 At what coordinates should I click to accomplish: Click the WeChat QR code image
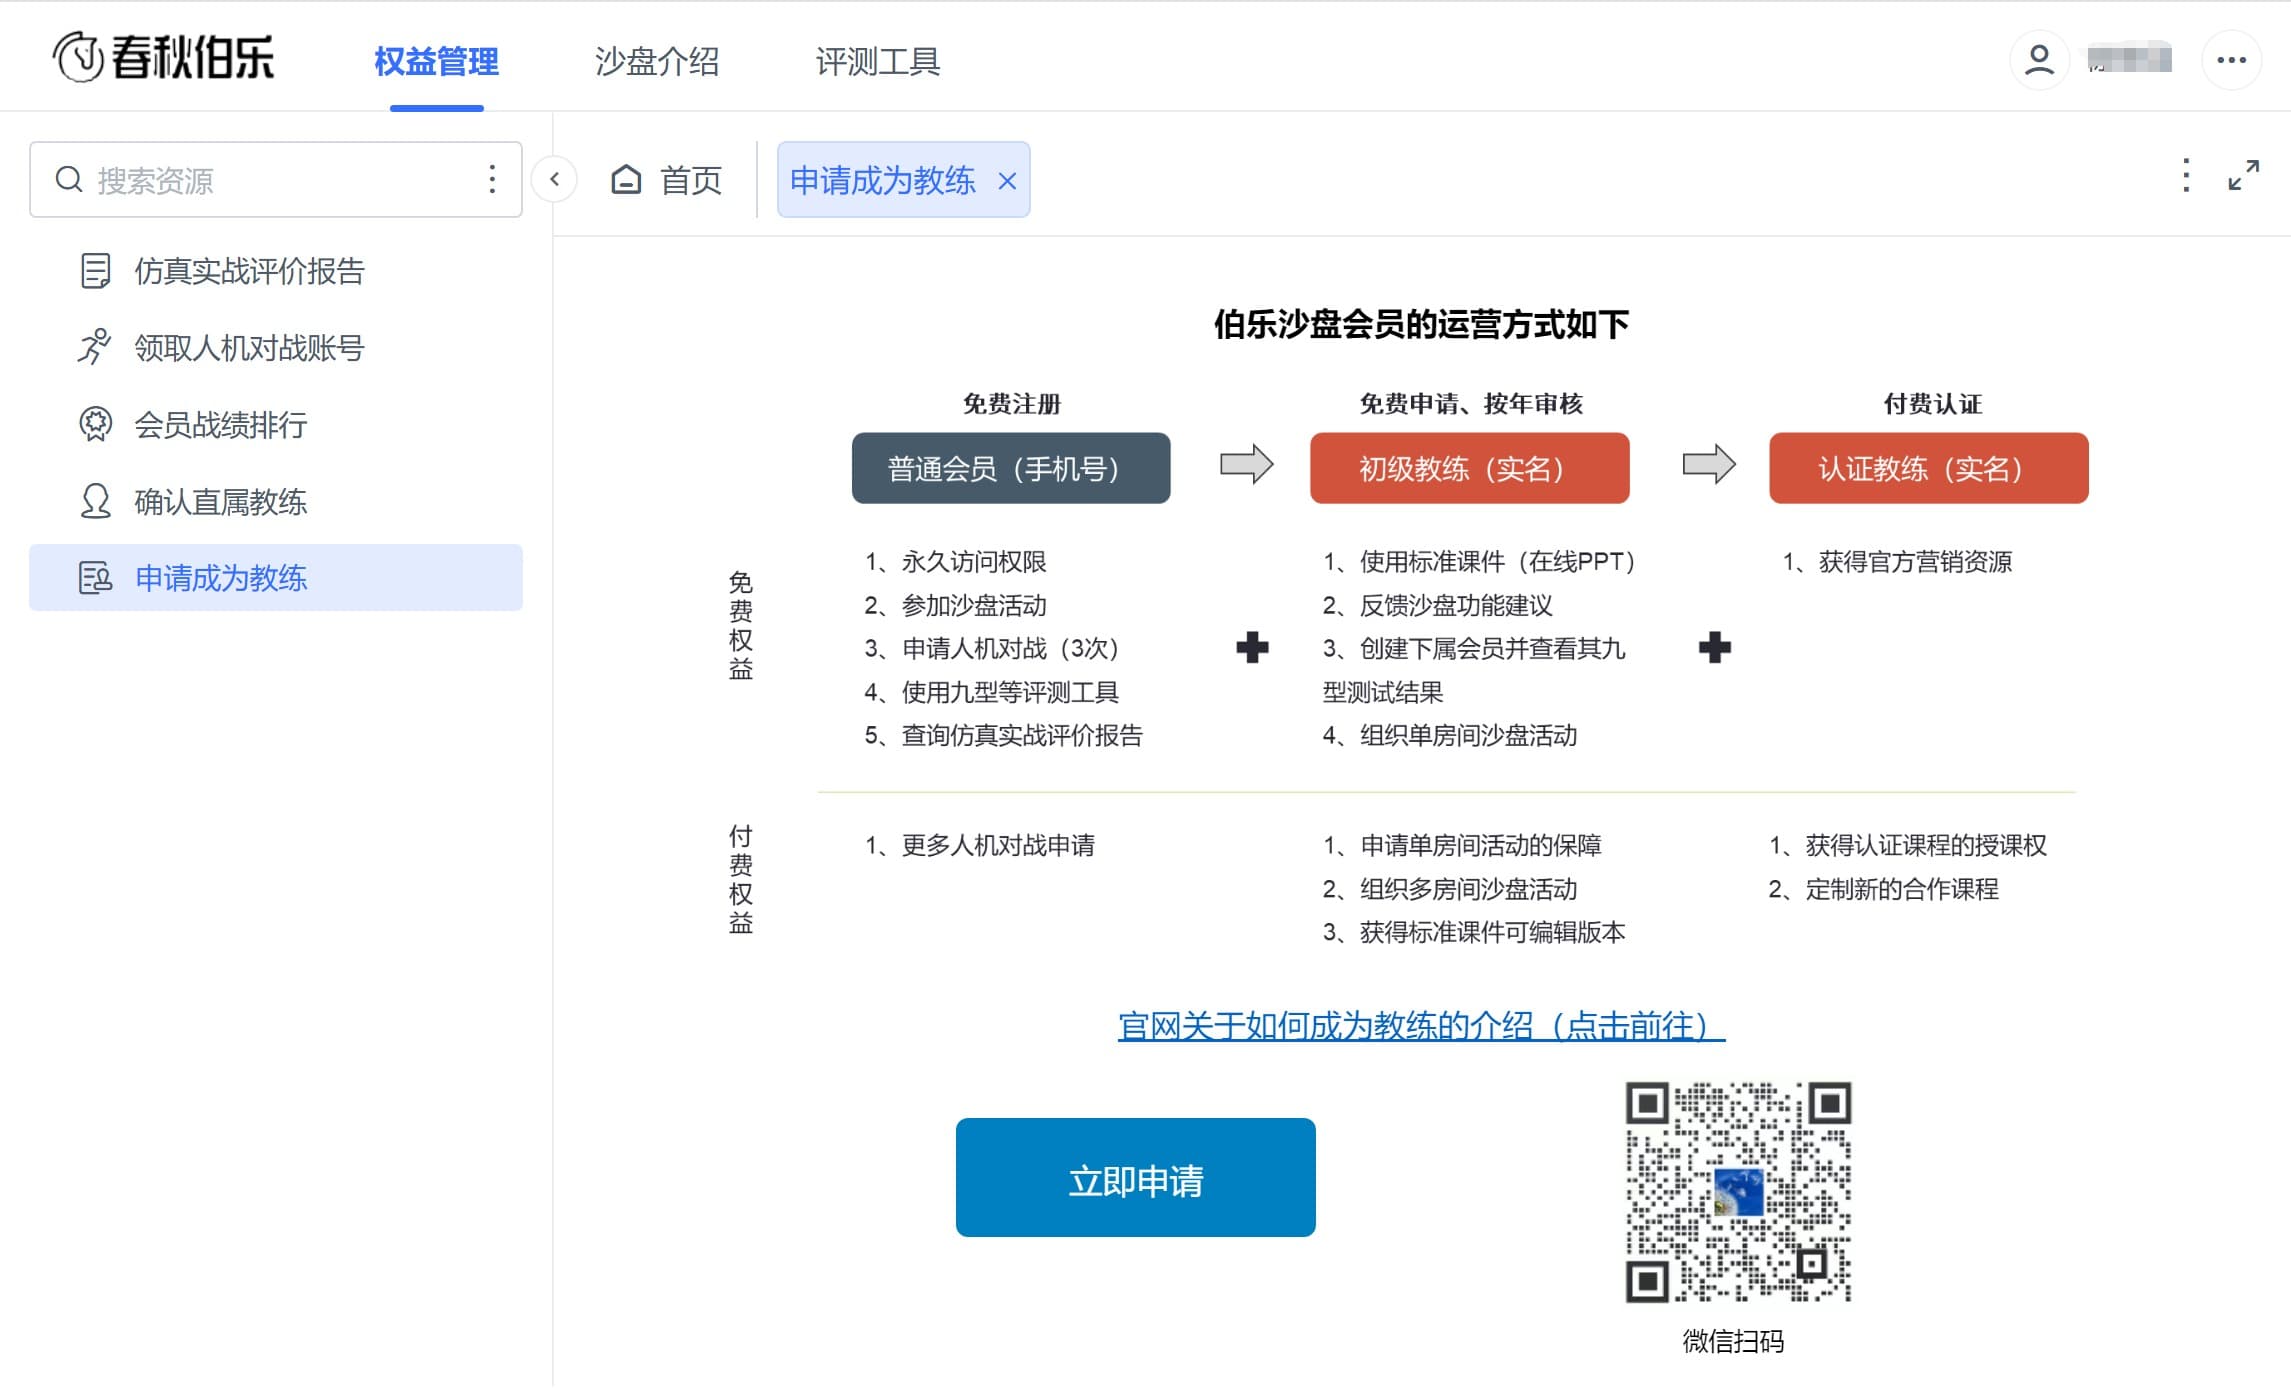point(1738,1191)
